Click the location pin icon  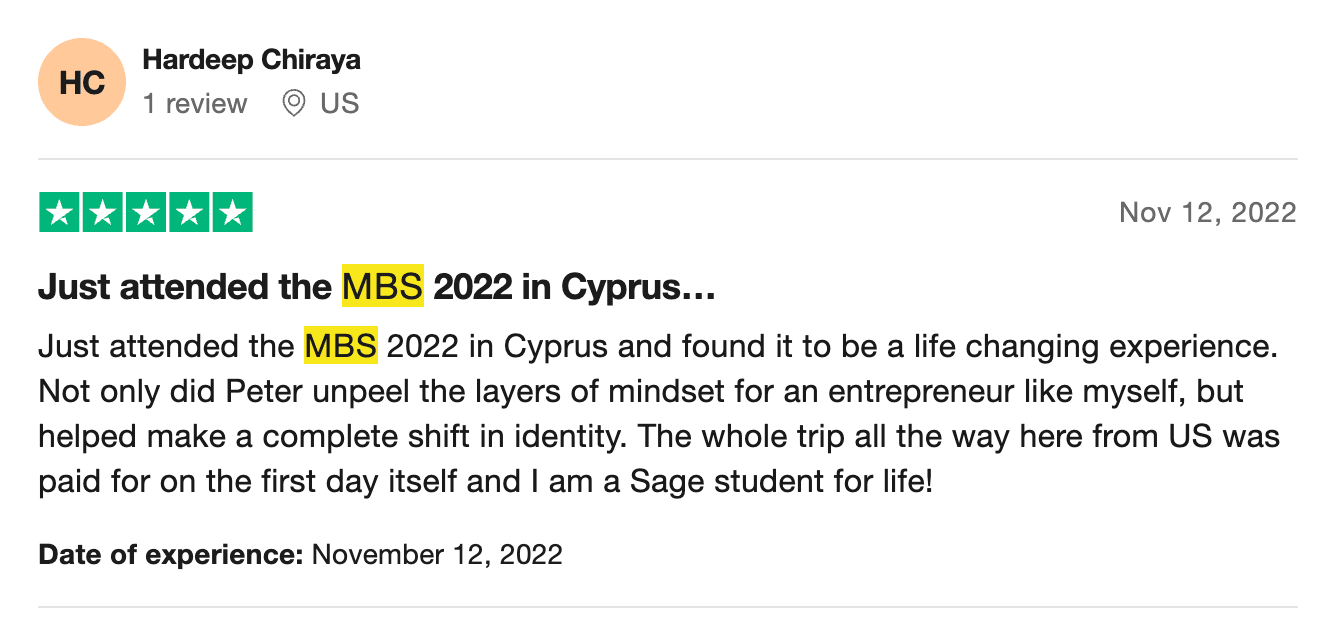tap(293, 104)
